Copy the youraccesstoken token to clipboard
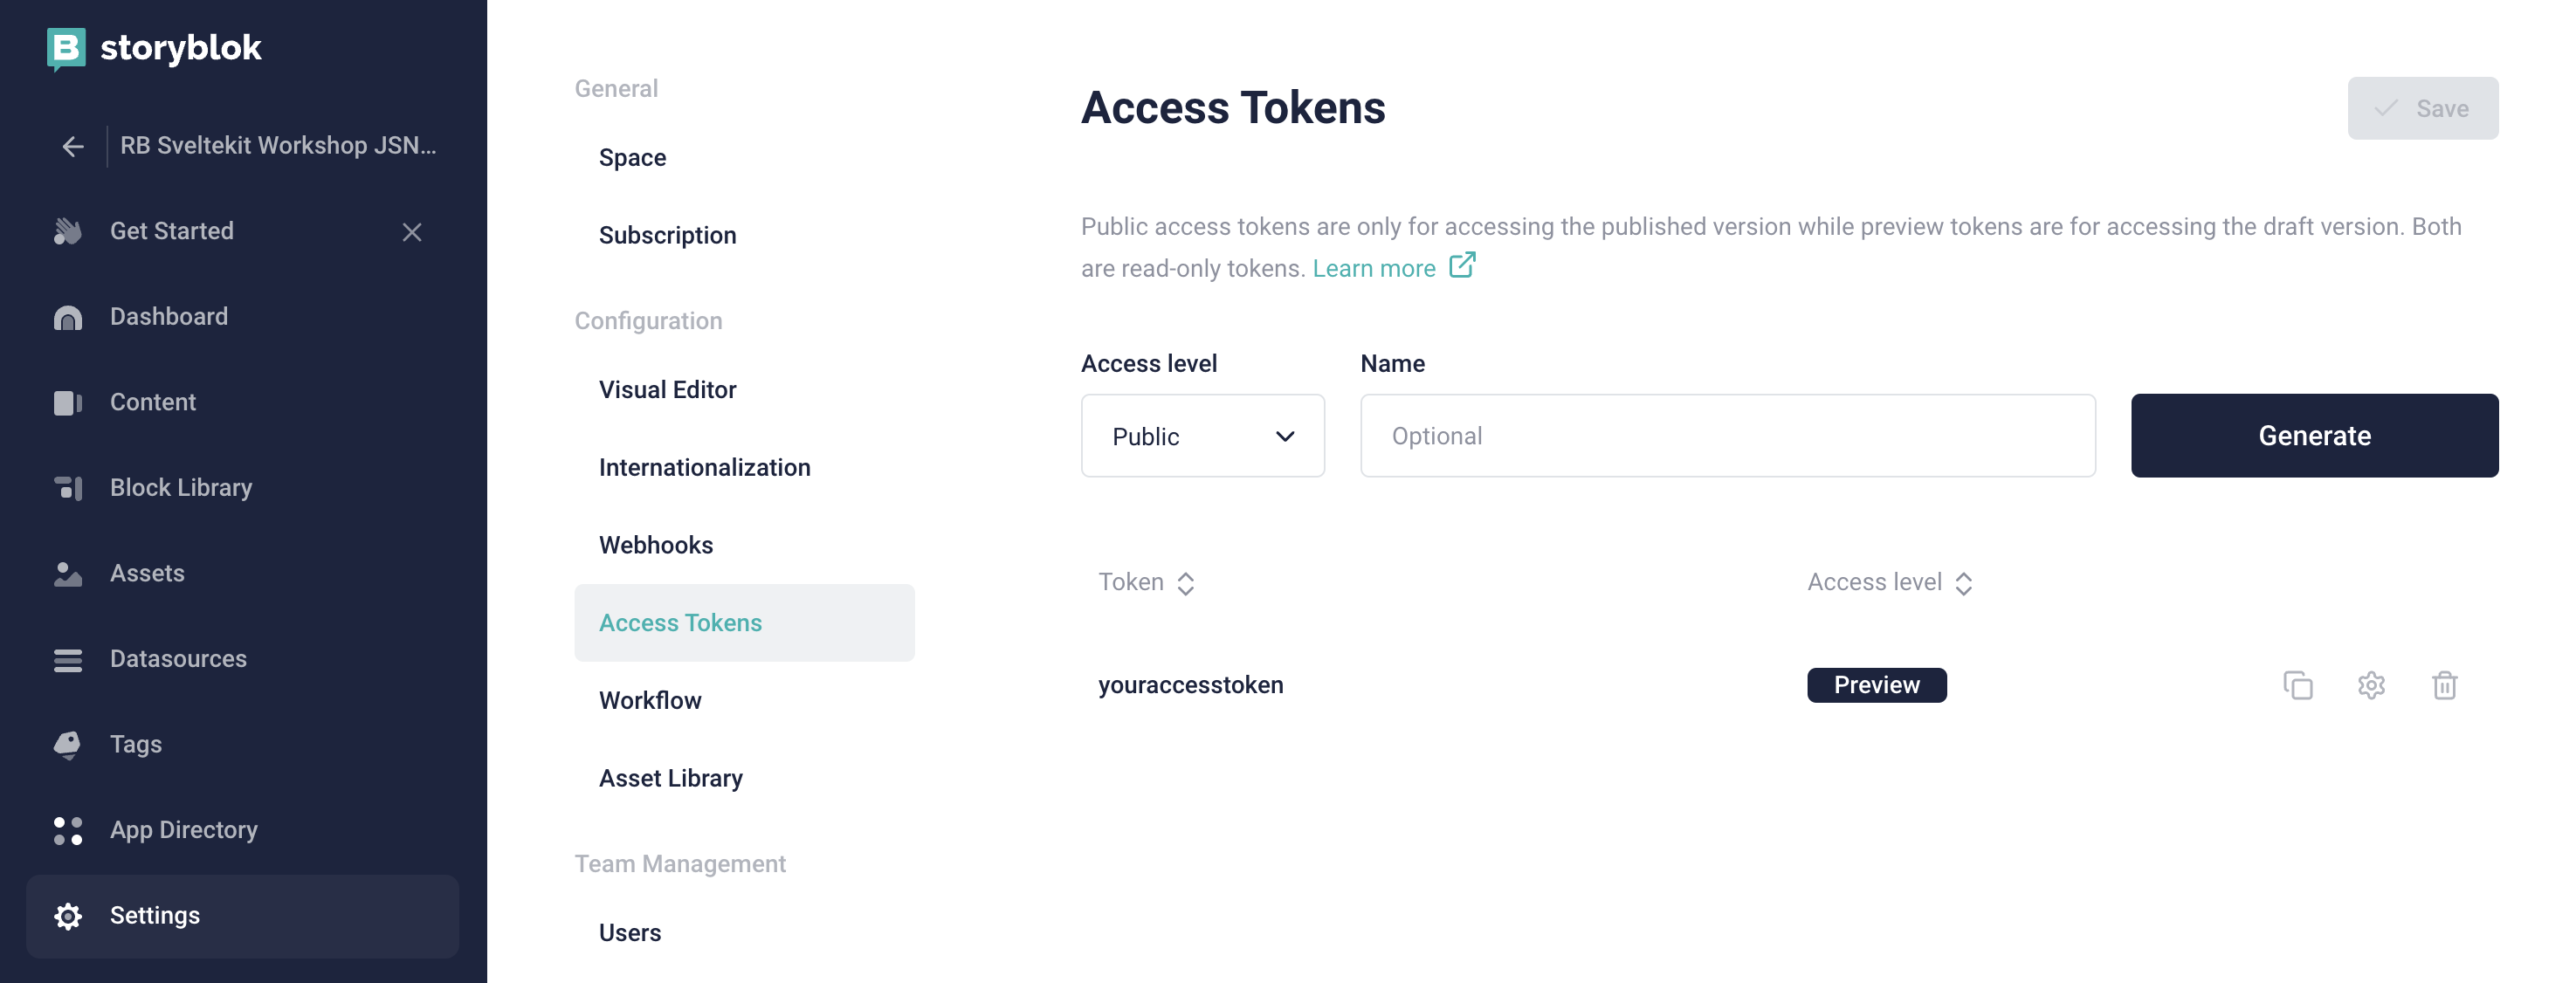2576x983 pixels. tap(2297, 685)
